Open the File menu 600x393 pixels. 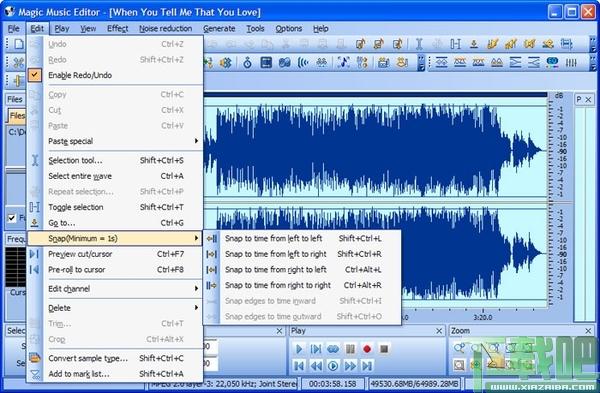coord(14,29)
